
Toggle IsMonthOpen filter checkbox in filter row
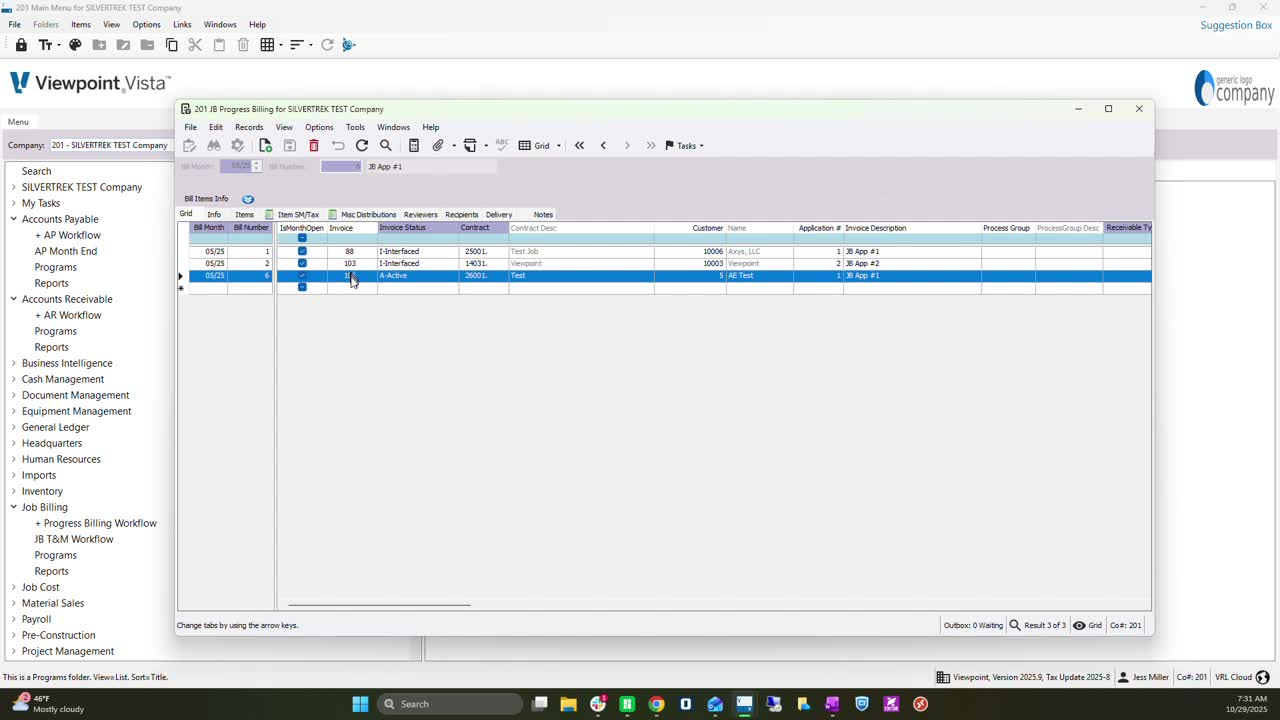click(x=302, y=238)
